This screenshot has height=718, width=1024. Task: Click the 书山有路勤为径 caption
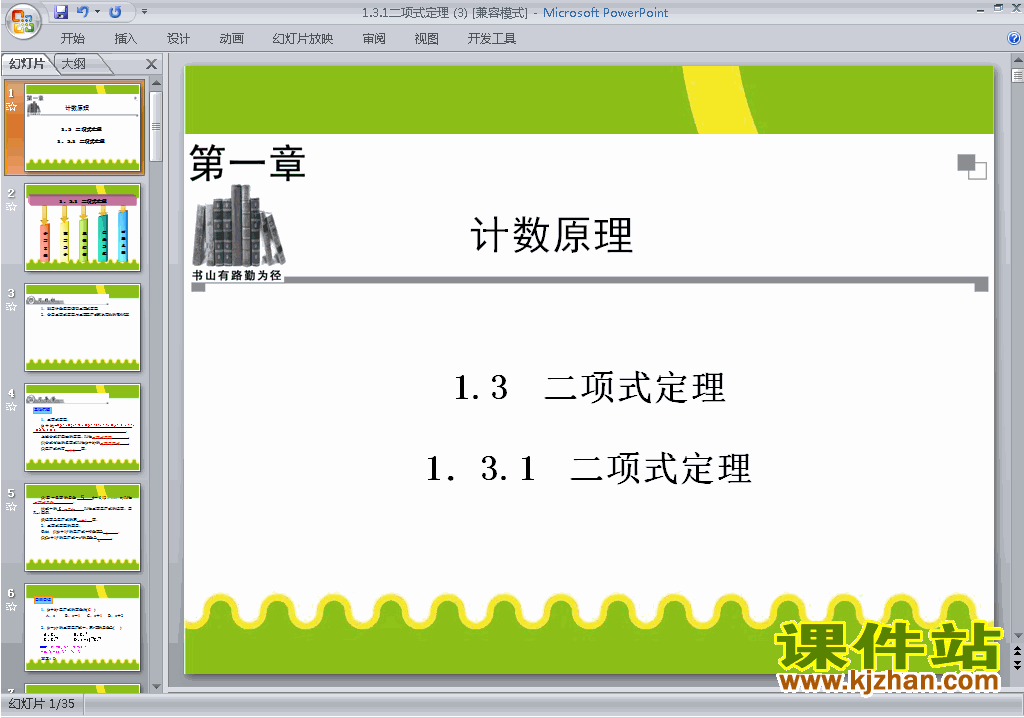[237, 276]
